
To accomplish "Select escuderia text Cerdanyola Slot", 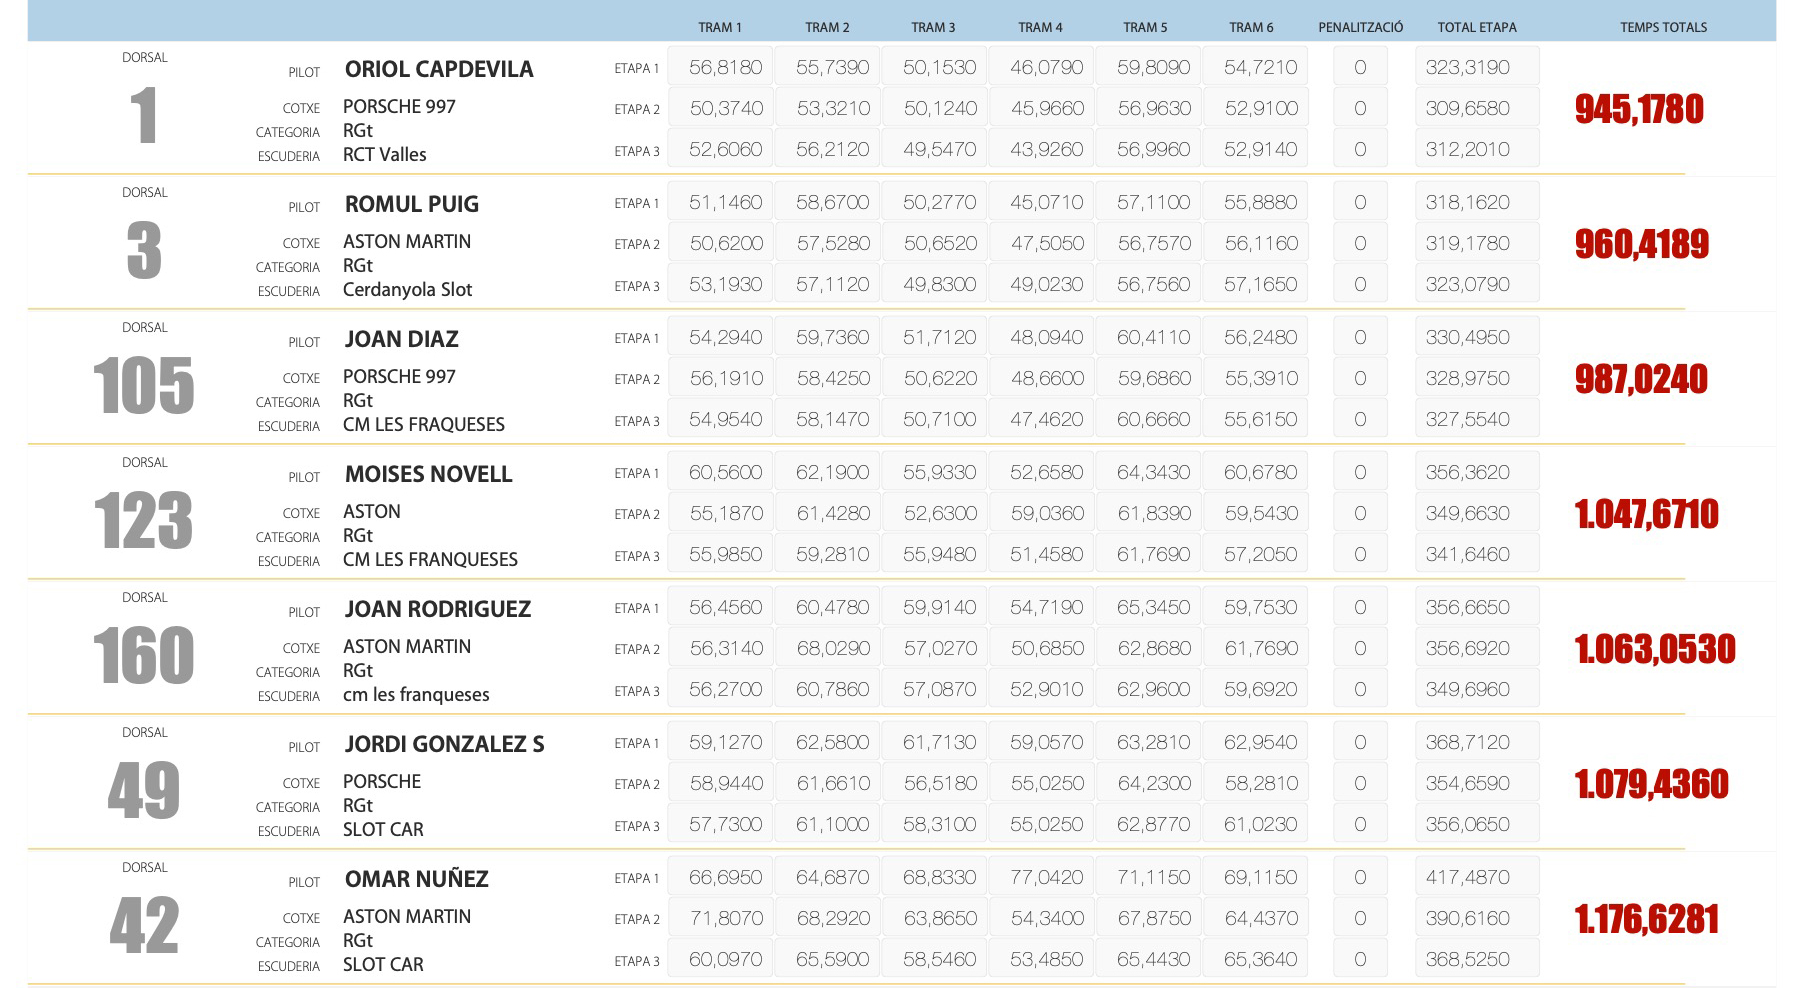I will click(407, 289).
